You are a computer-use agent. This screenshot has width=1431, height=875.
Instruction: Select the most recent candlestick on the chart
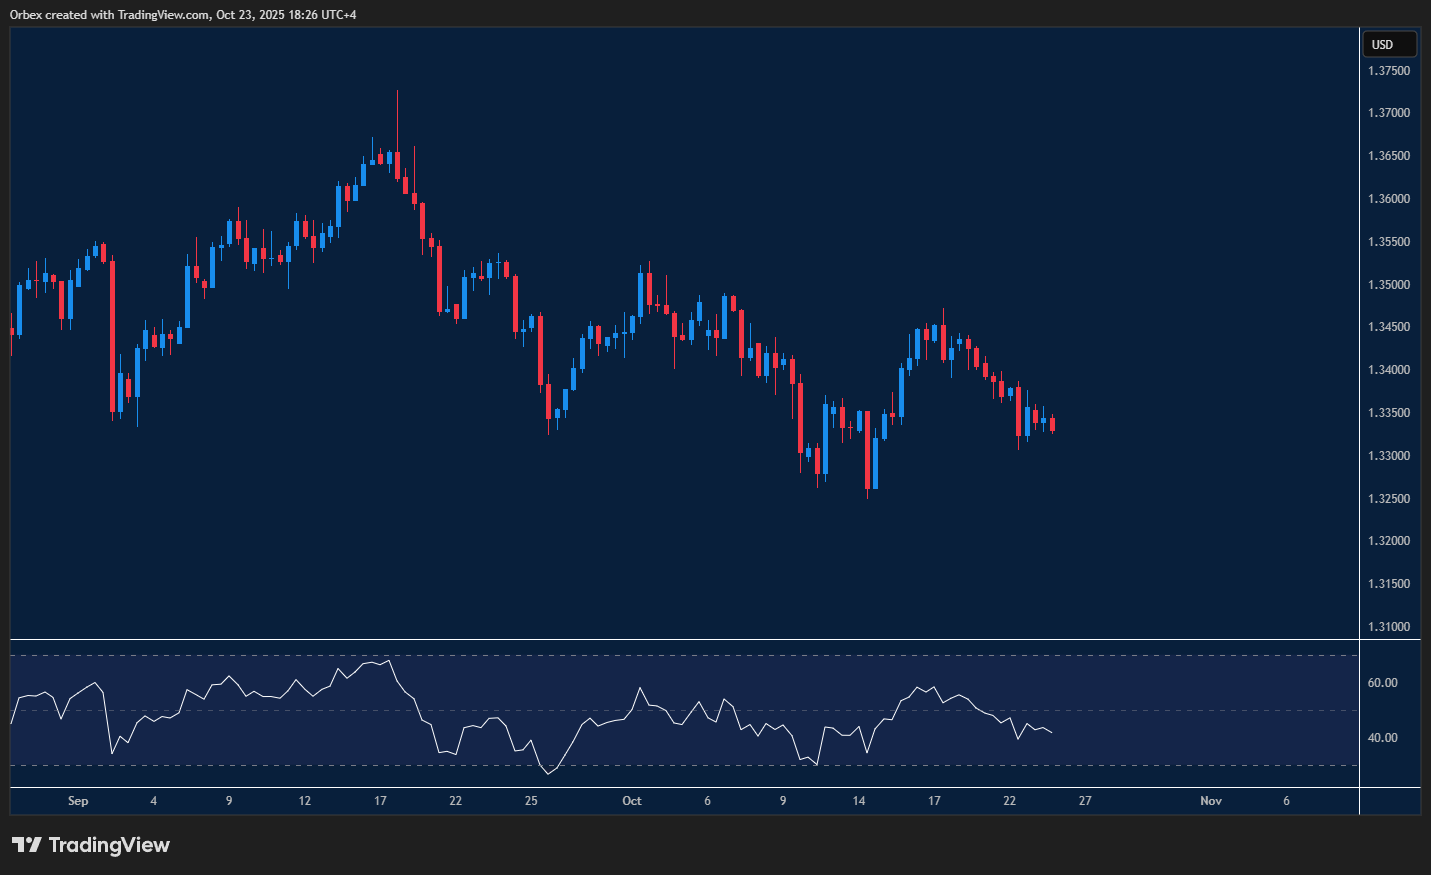(x=1052, y=425)
